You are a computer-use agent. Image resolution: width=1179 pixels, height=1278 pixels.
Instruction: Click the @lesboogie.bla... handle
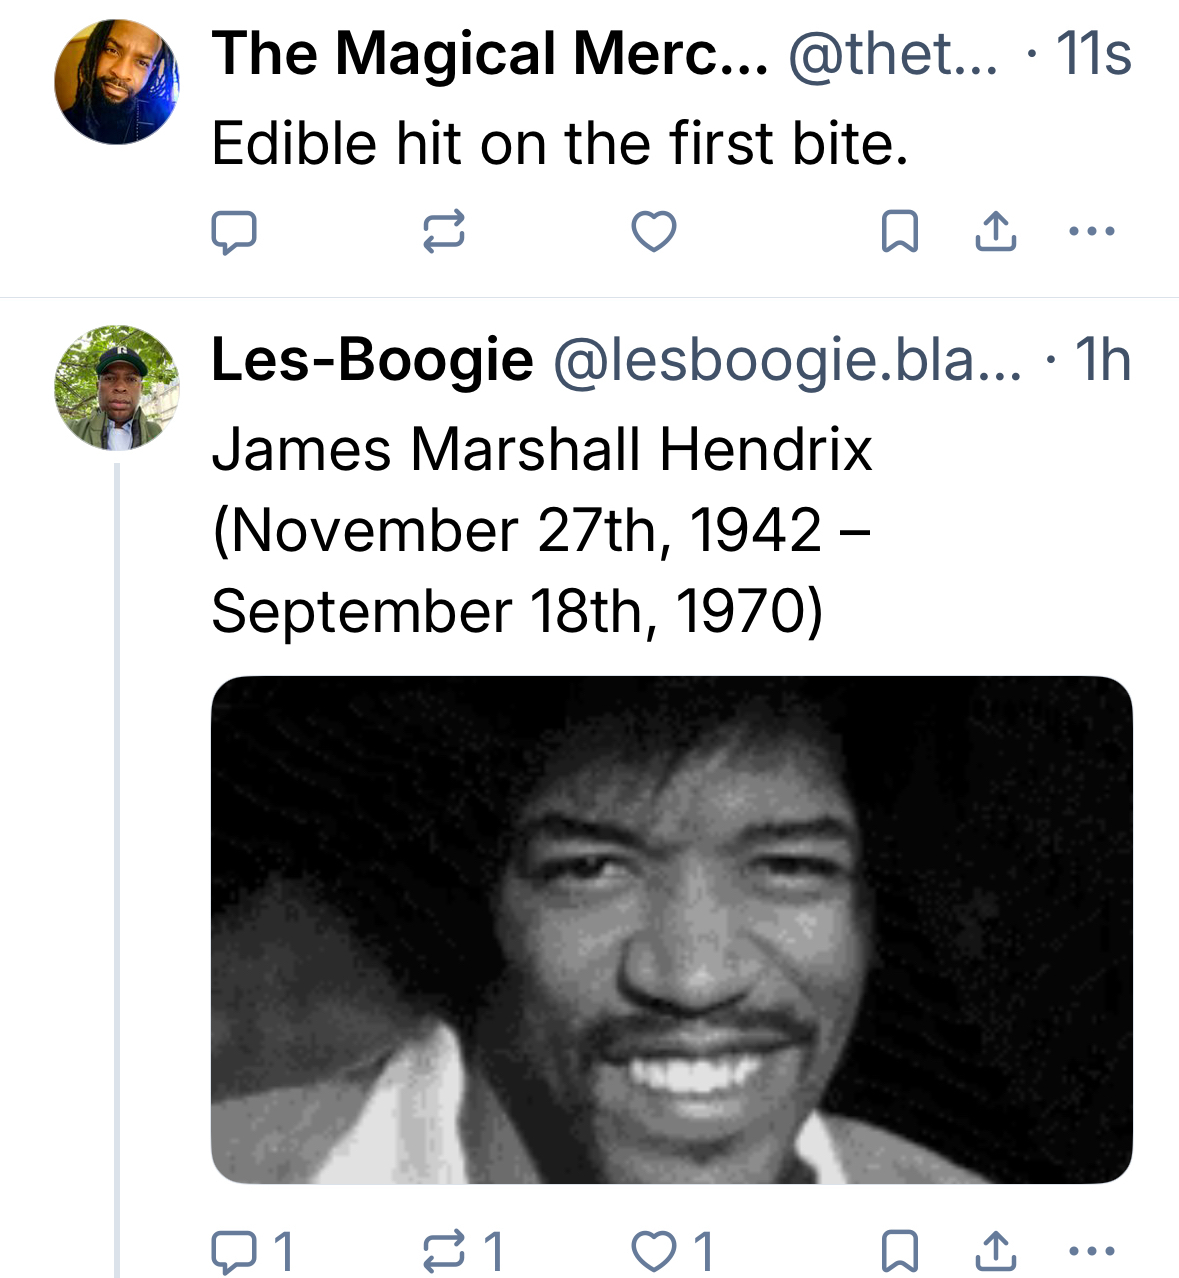787,359
